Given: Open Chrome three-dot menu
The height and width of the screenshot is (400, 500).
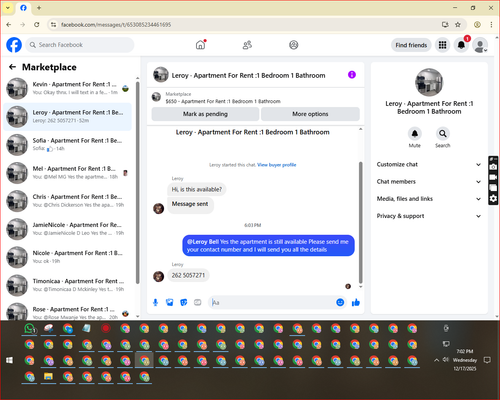Looking at the screenshot, I should (x=491, y=25).
